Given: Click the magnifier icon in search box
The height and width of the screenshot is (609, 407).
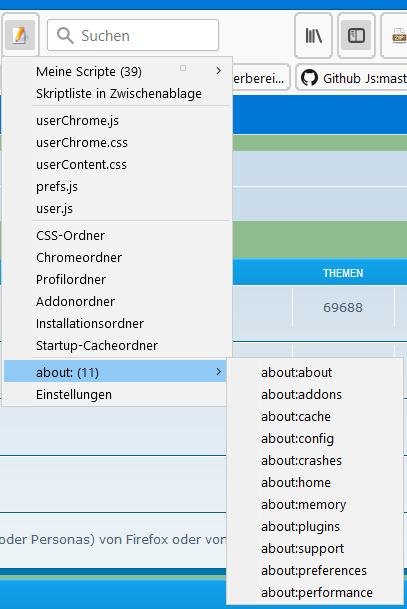Looking at the screenshot, I should [x=65, y=35].
